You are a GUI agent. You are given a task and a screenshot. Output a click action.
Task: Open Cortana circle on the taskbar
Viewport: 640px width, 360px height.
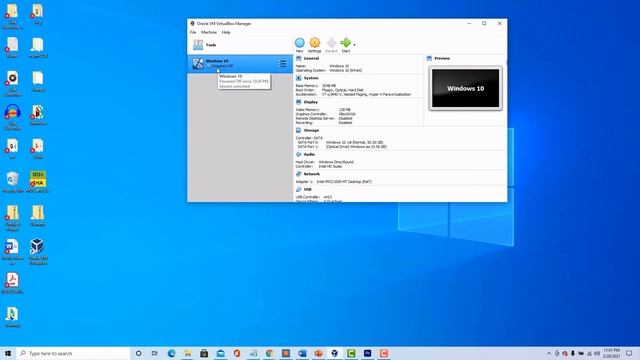(x=138, y=353)
